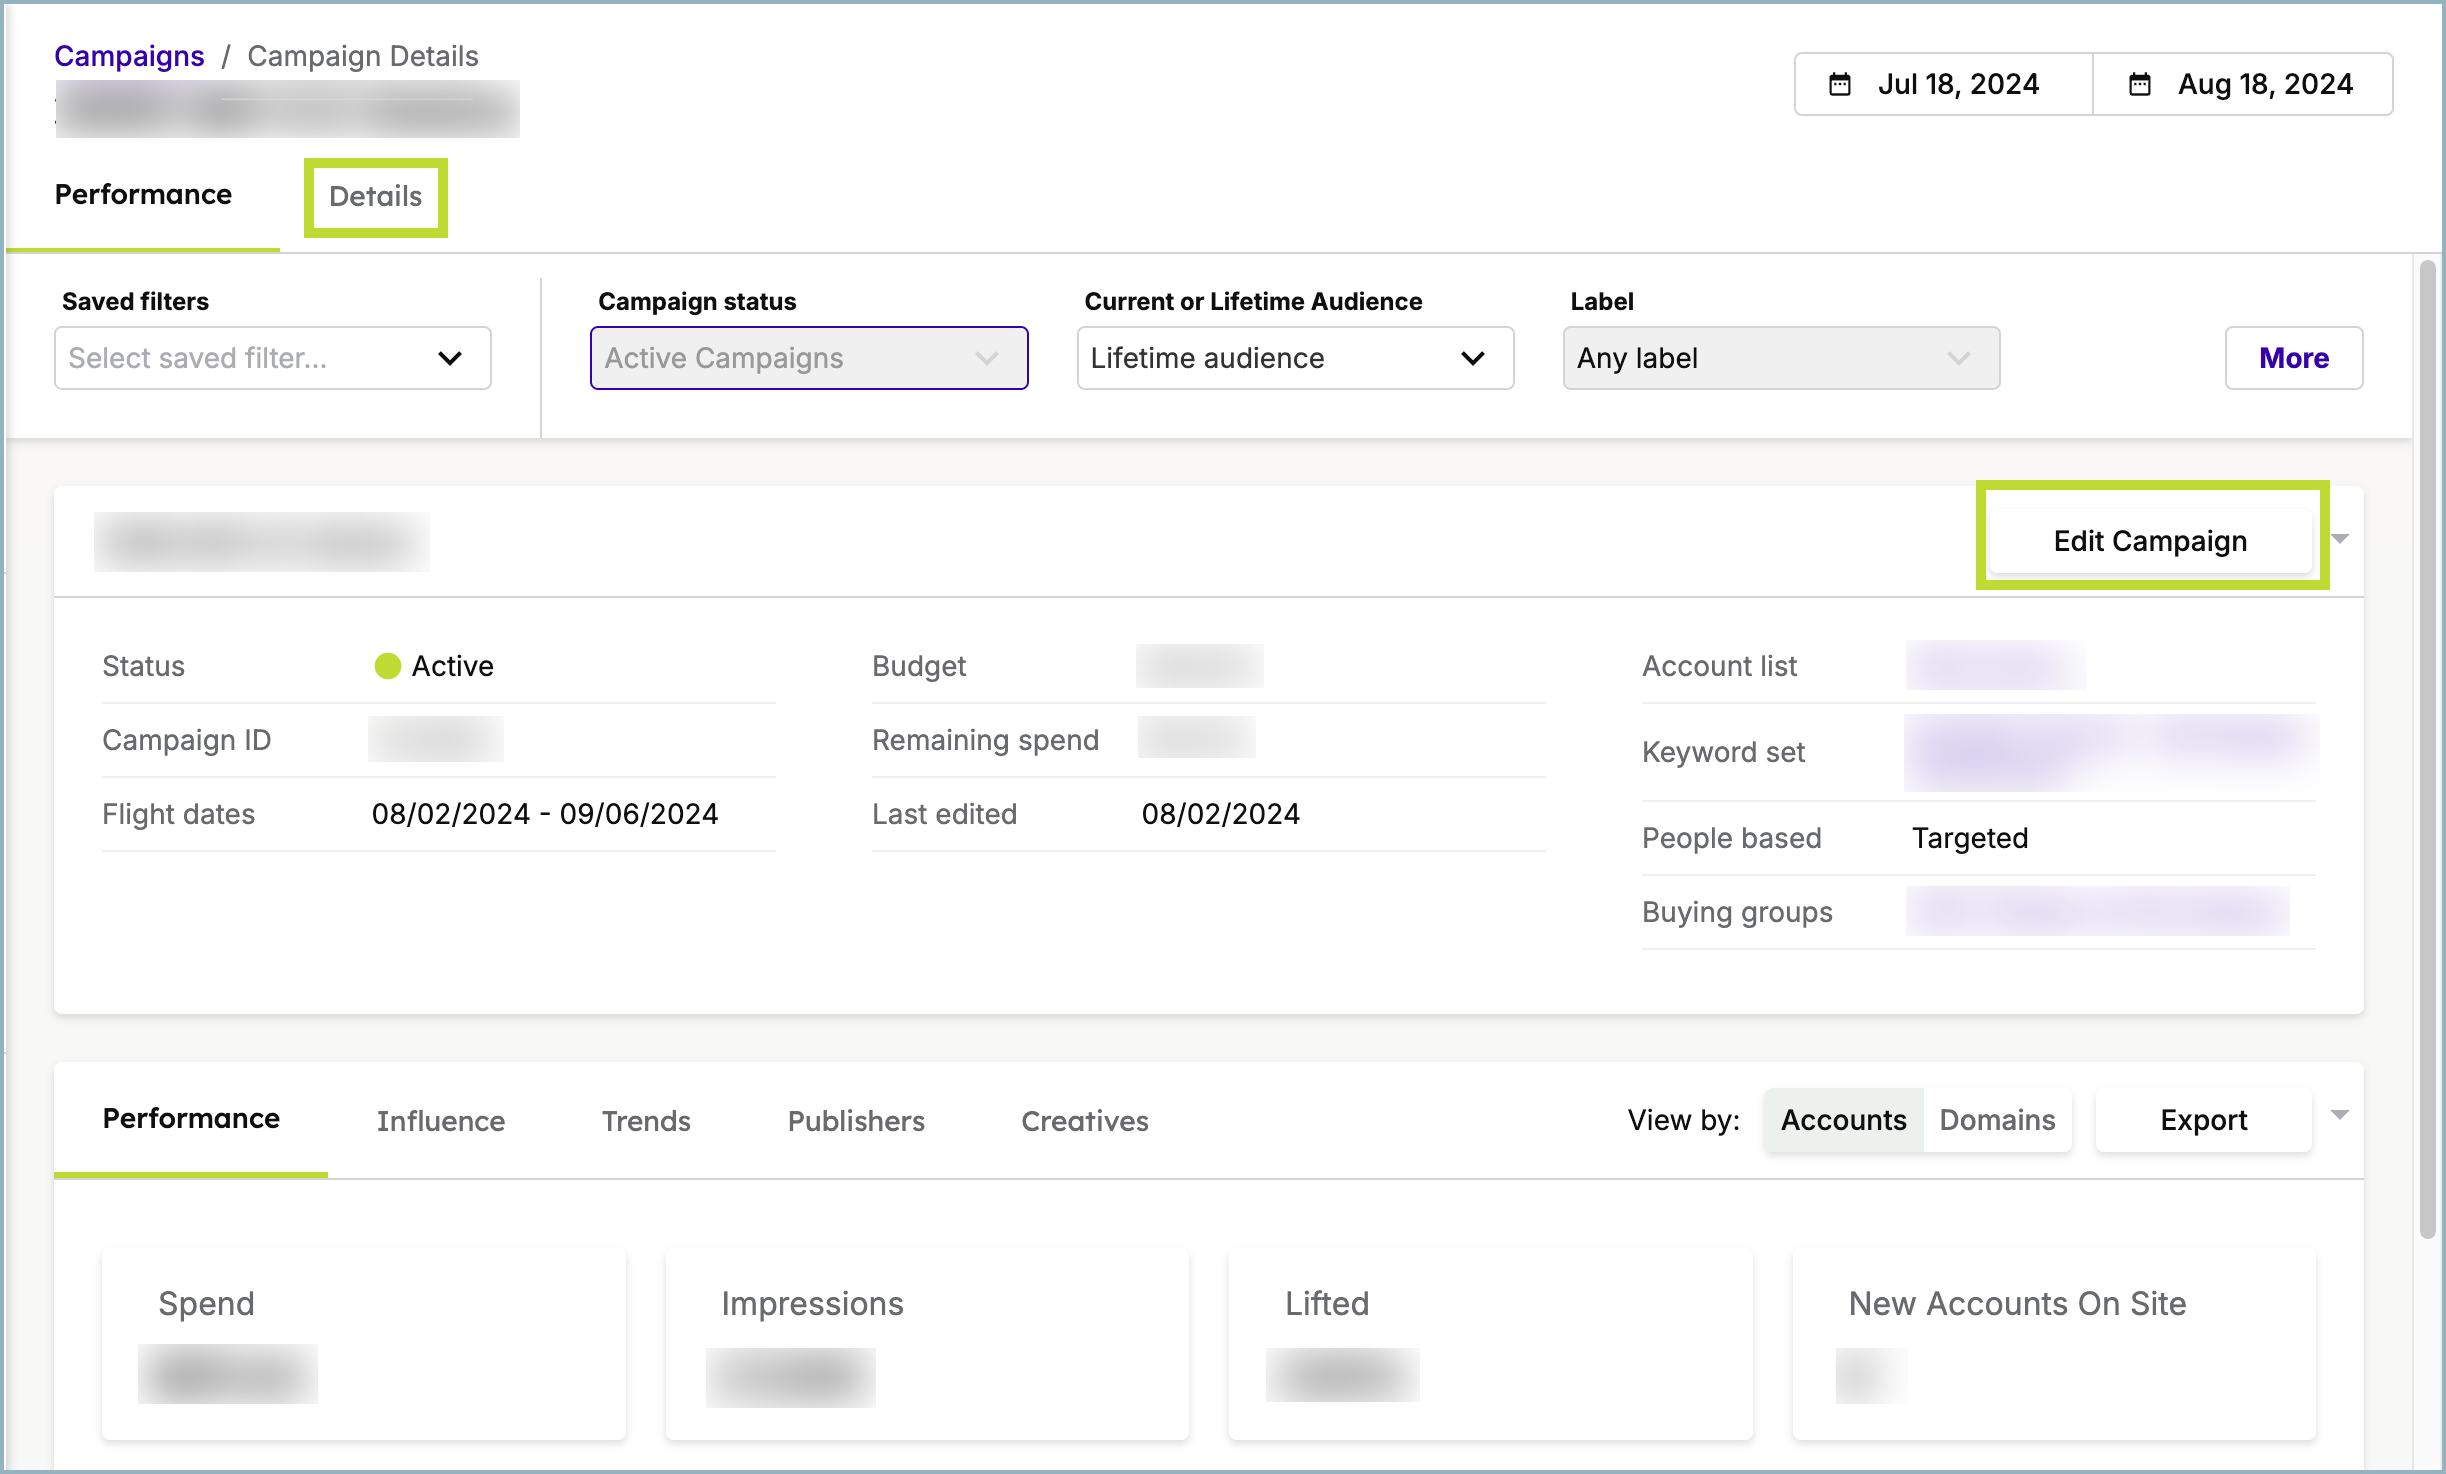Open the Campaign status Active Campaigns dropdown

click(808, 358)
